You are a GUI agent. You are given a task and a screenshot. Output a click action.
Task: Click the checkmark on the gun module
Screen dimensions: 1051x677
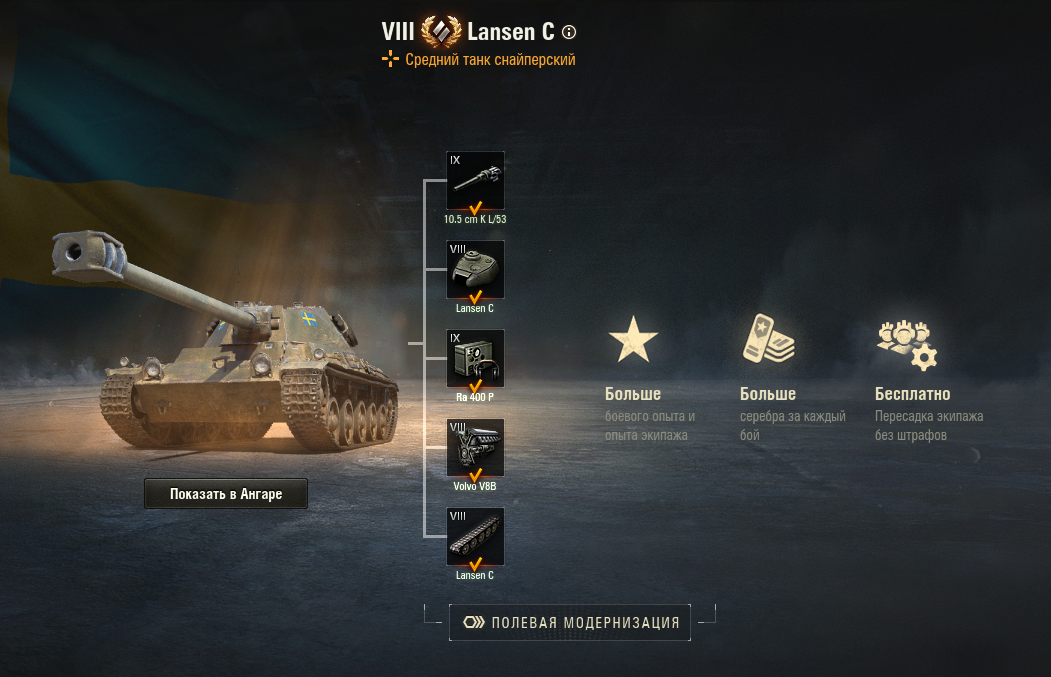475,208
